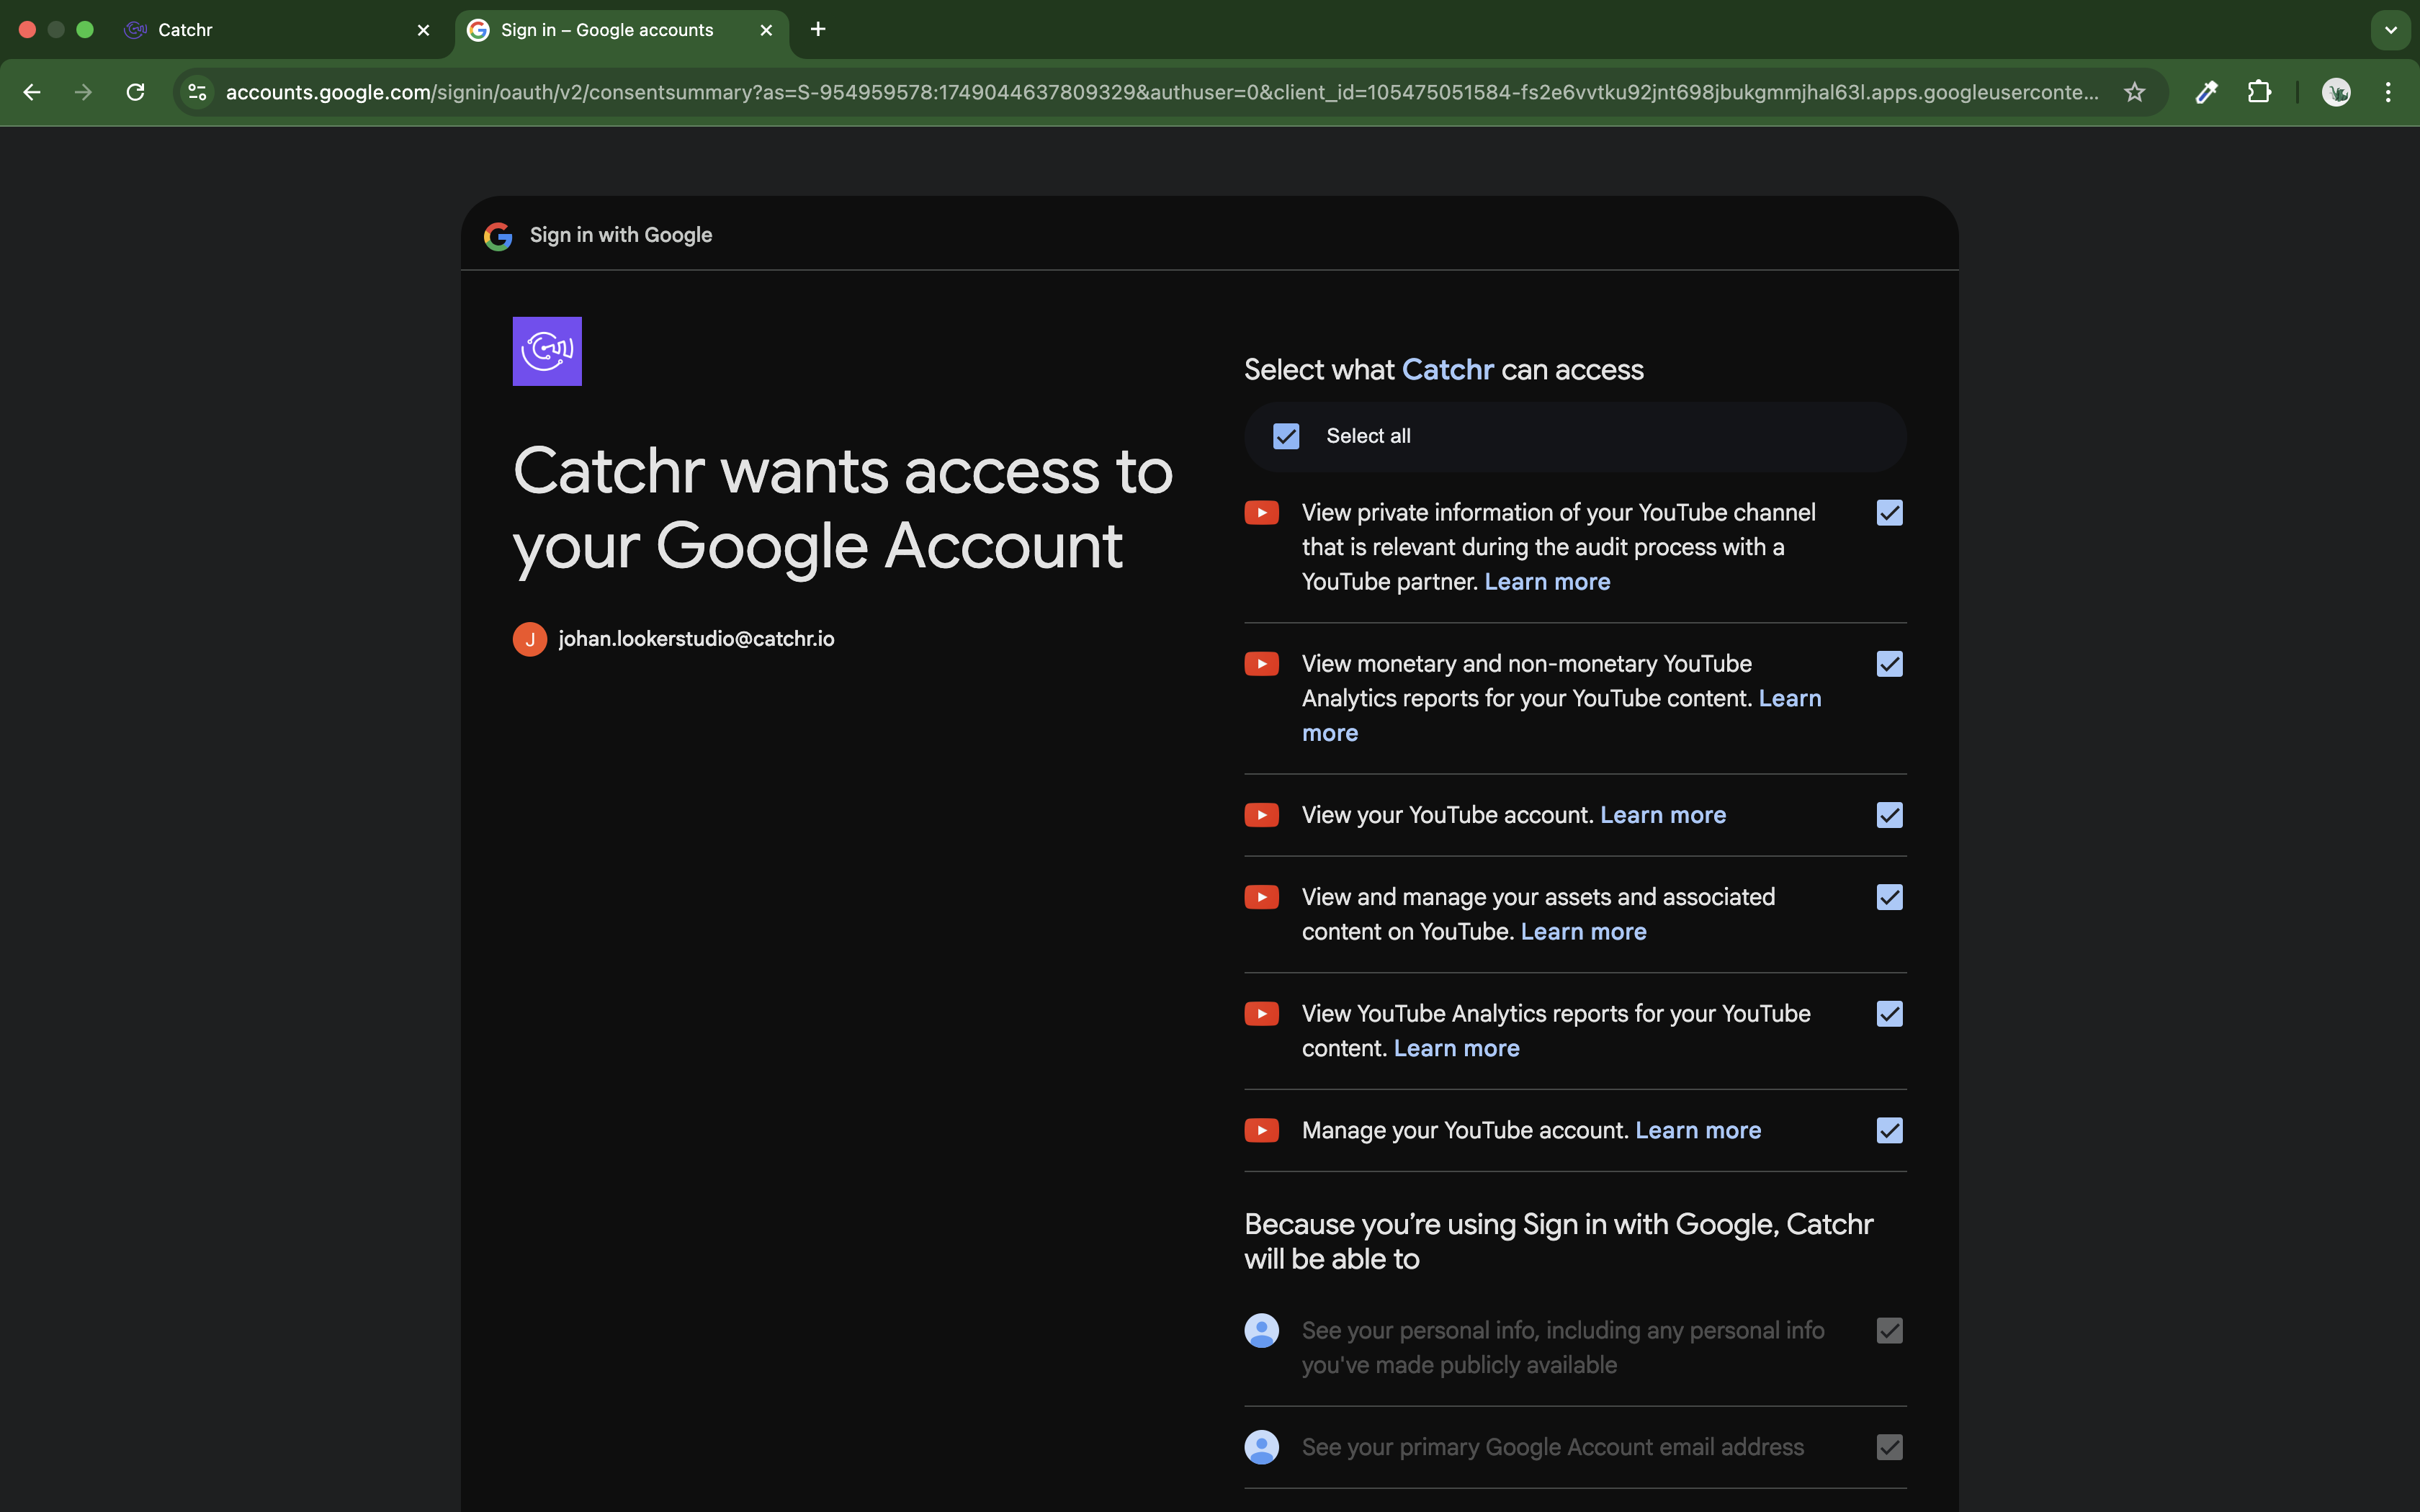Click the purple Catchr app logo
The width and height of the screenshot is (2420, 1512).
[x=547, y=351]
